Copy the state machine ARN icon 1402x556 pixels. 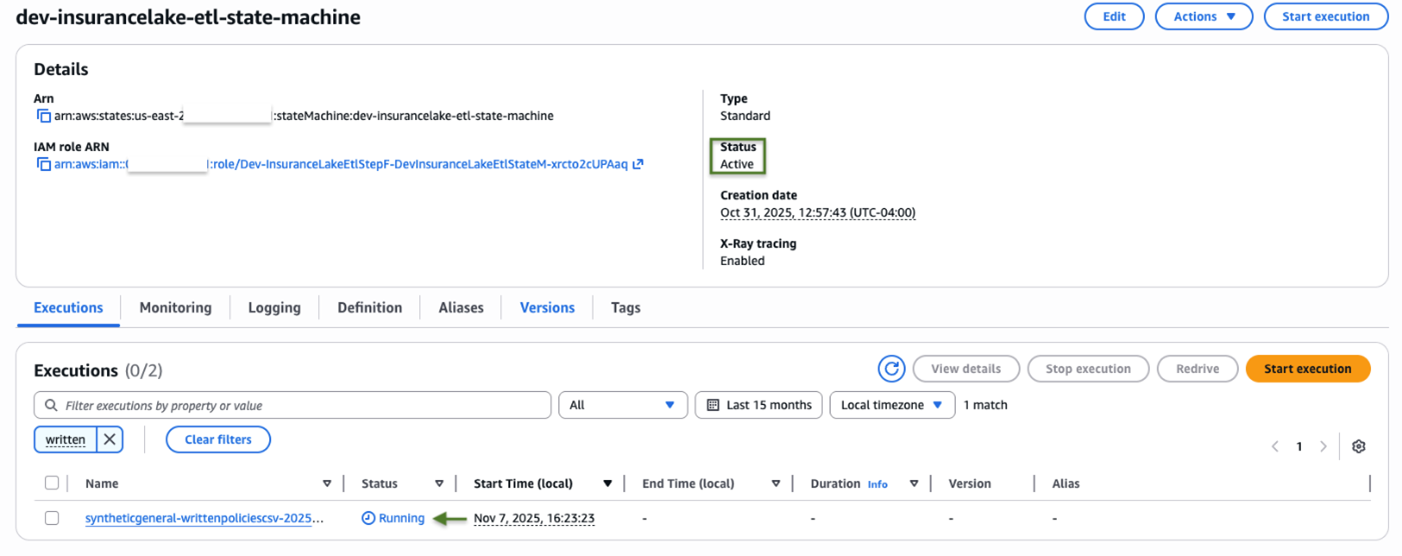click(x=44, y=116)
